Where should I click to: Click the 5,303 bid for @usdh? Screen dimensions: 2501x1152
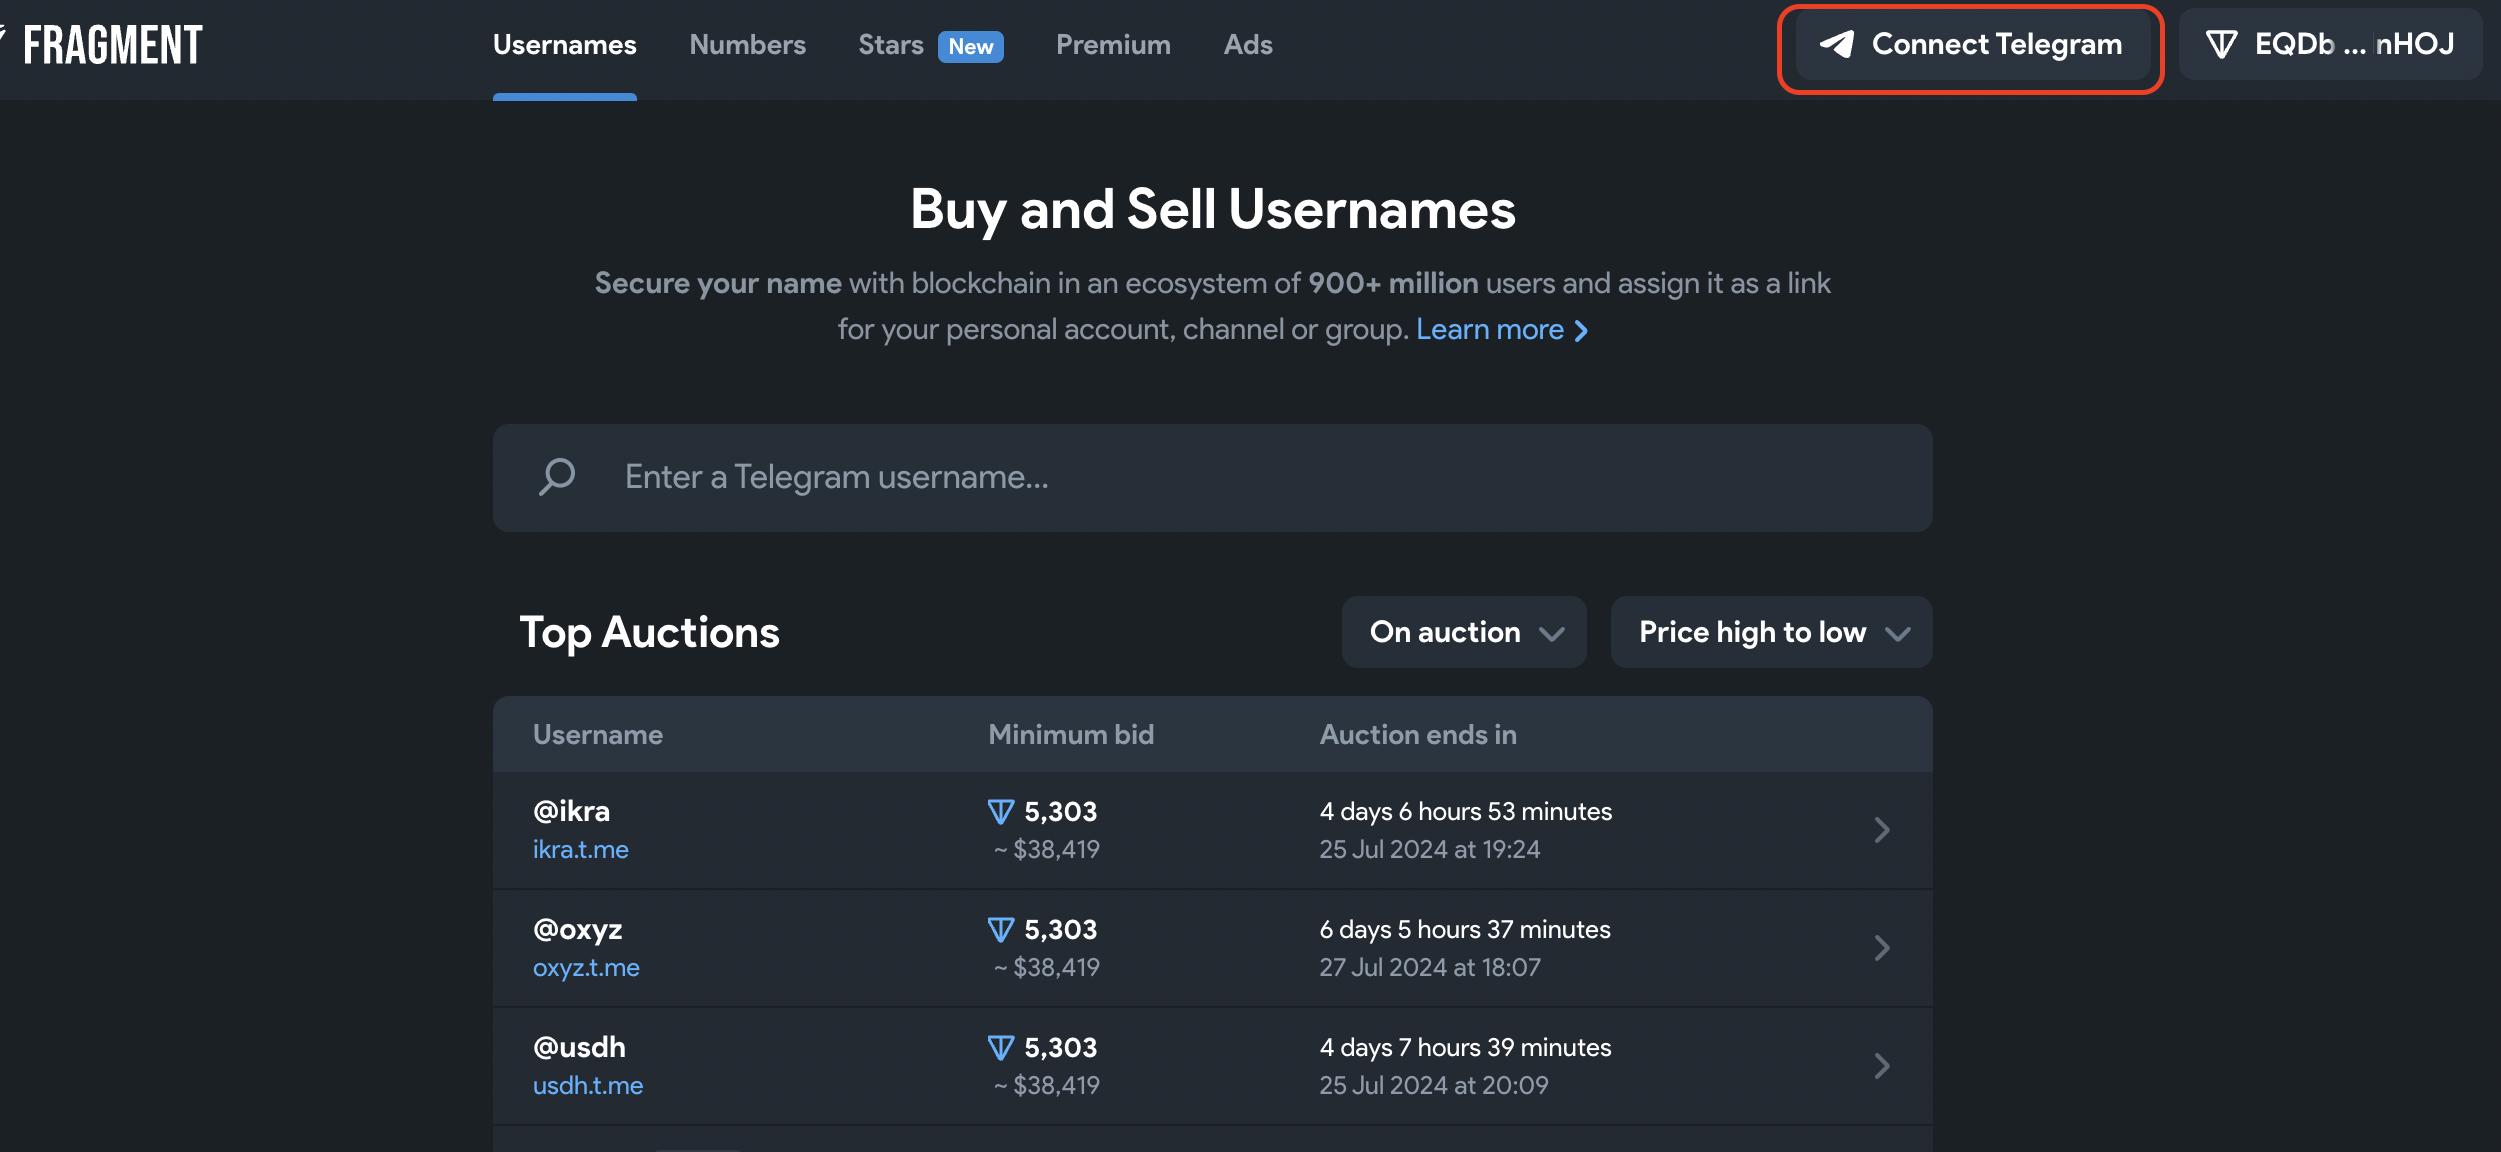click(1061, 1047)
